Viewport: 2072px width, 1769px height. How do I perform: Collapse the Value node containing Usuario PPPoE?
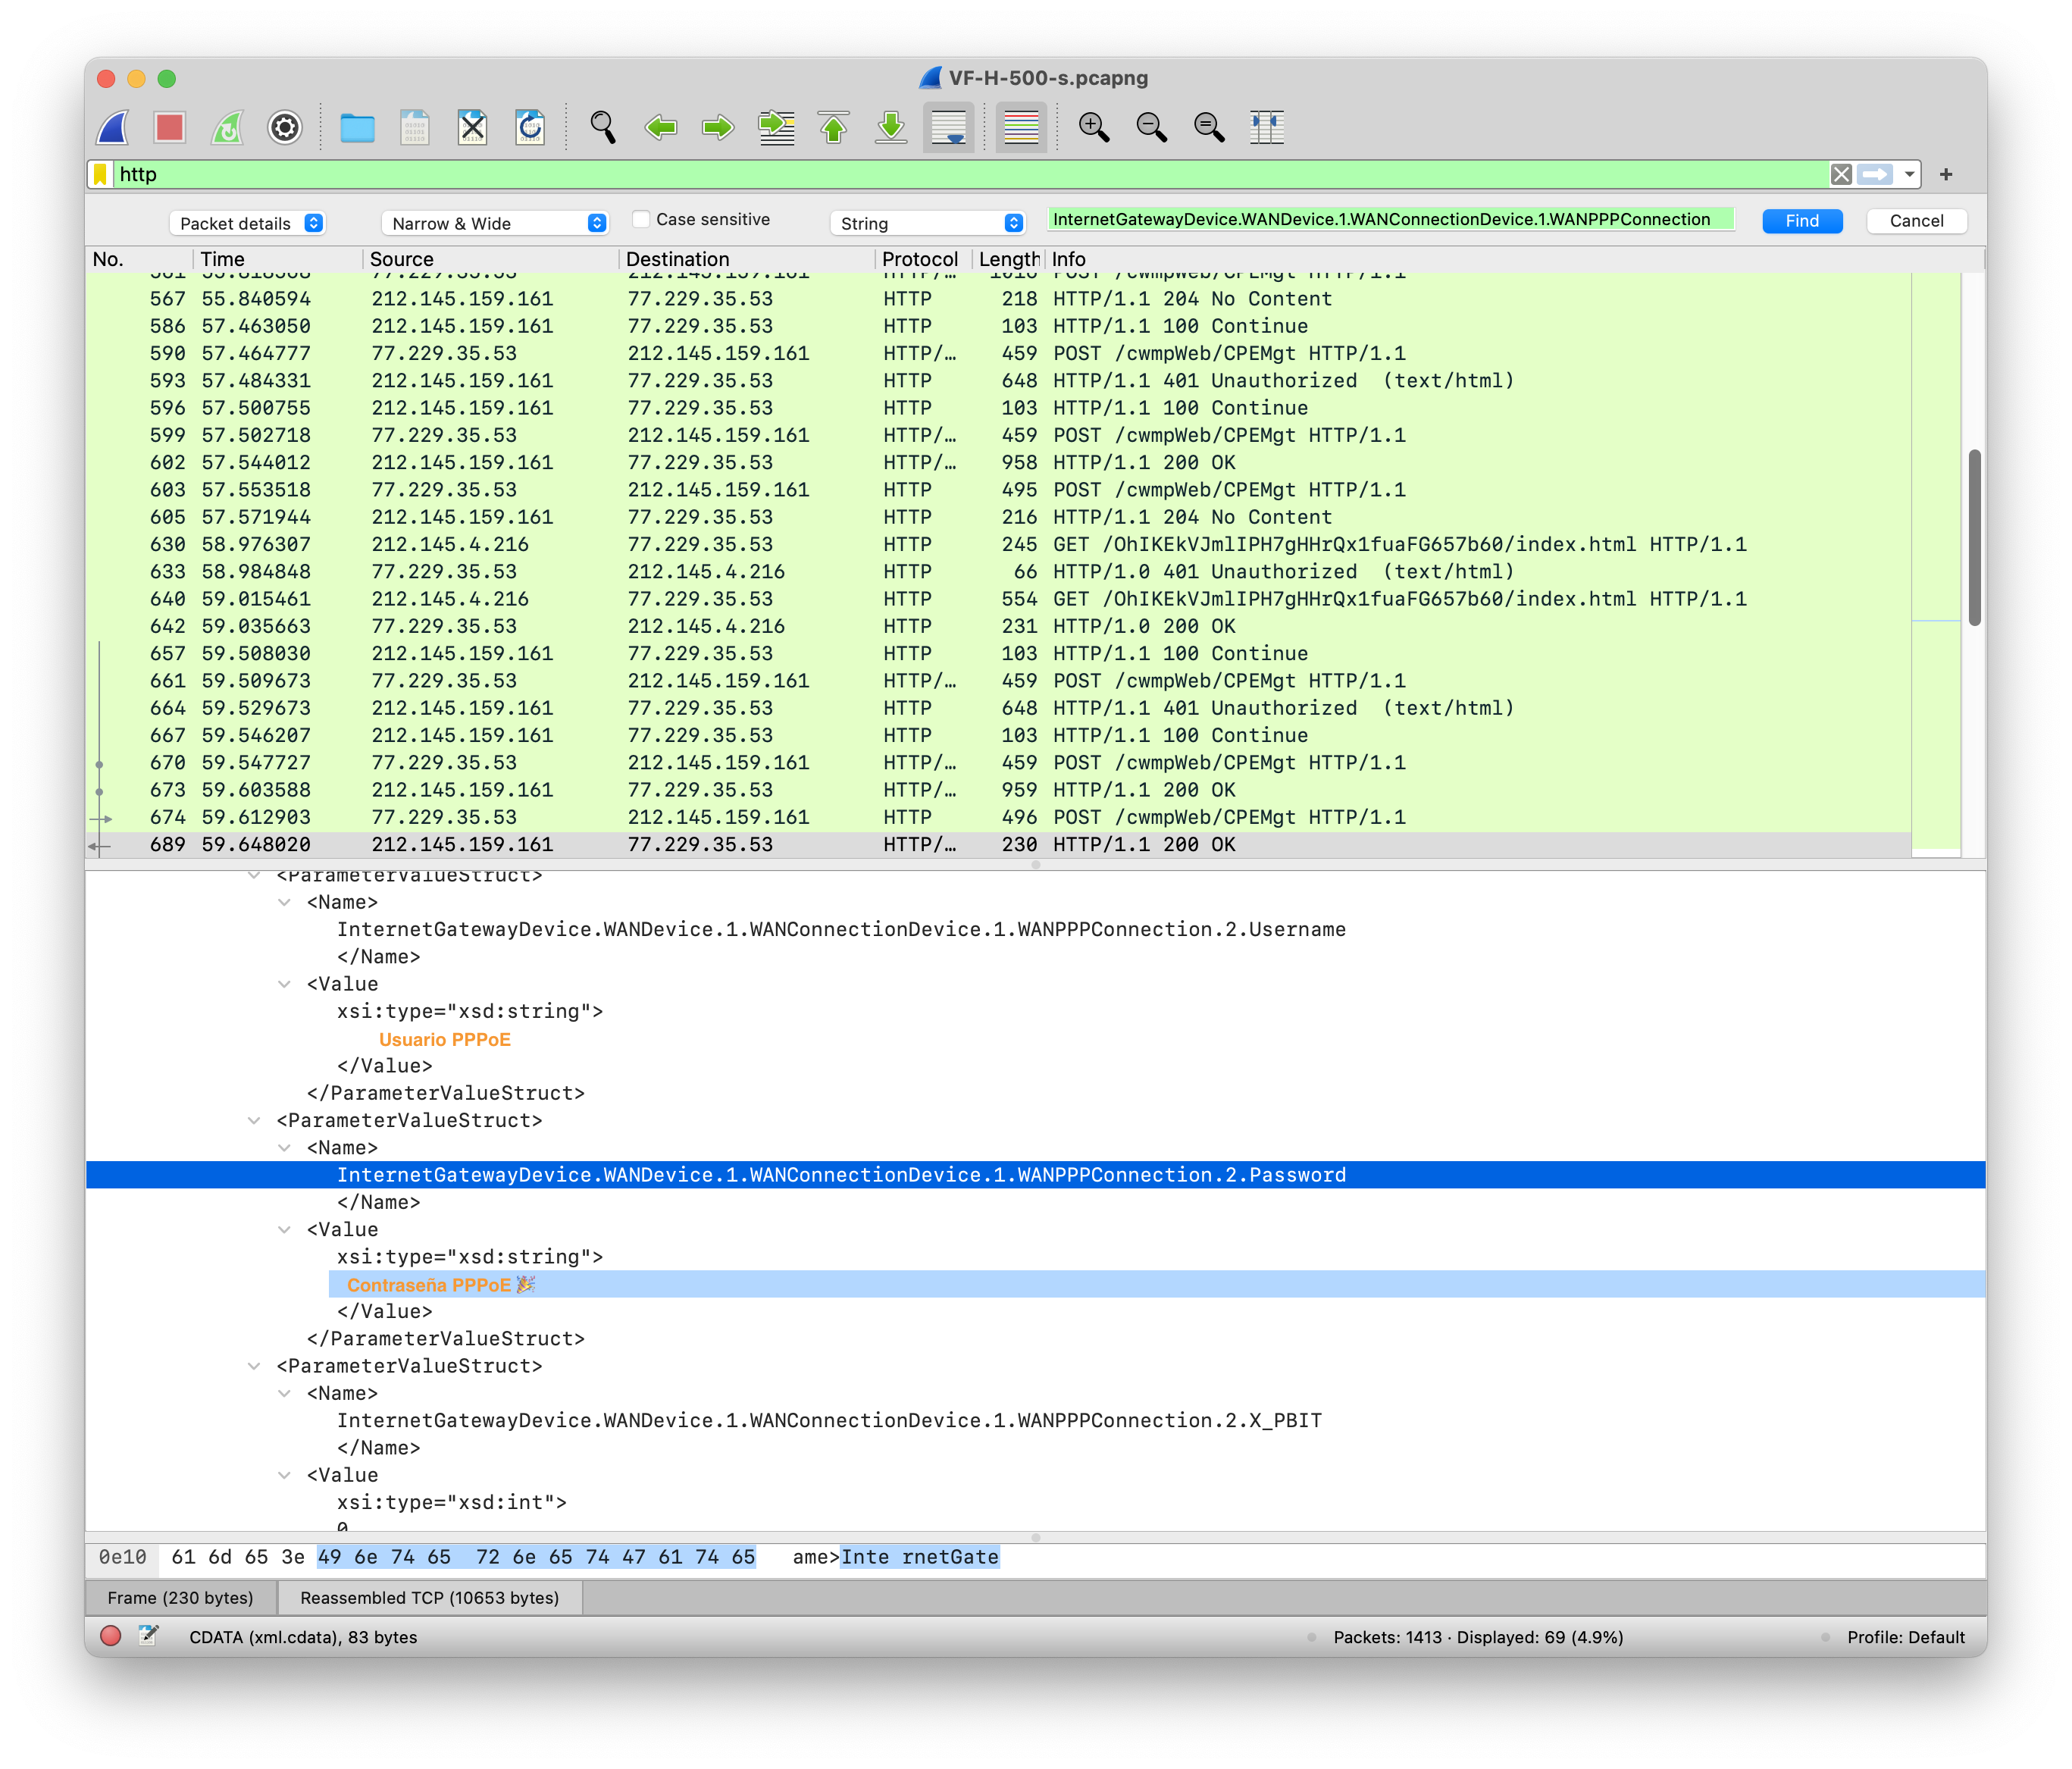[285, 984]
